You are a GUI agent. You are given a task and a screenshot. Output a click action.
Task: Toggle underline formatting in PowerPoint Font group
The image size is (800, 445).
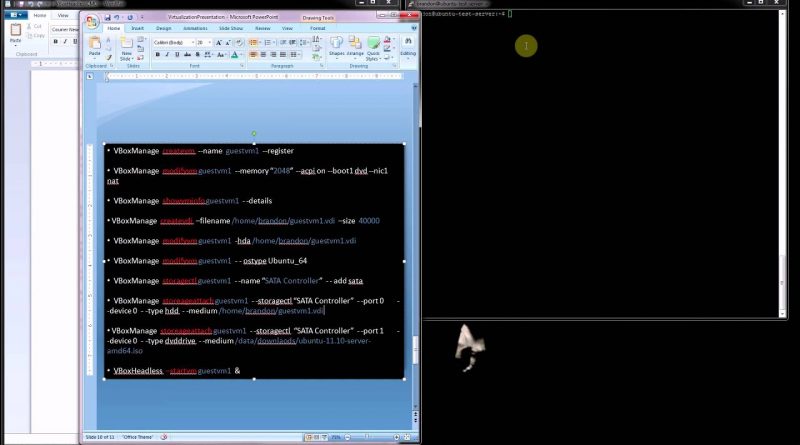(x=177, y=54)
